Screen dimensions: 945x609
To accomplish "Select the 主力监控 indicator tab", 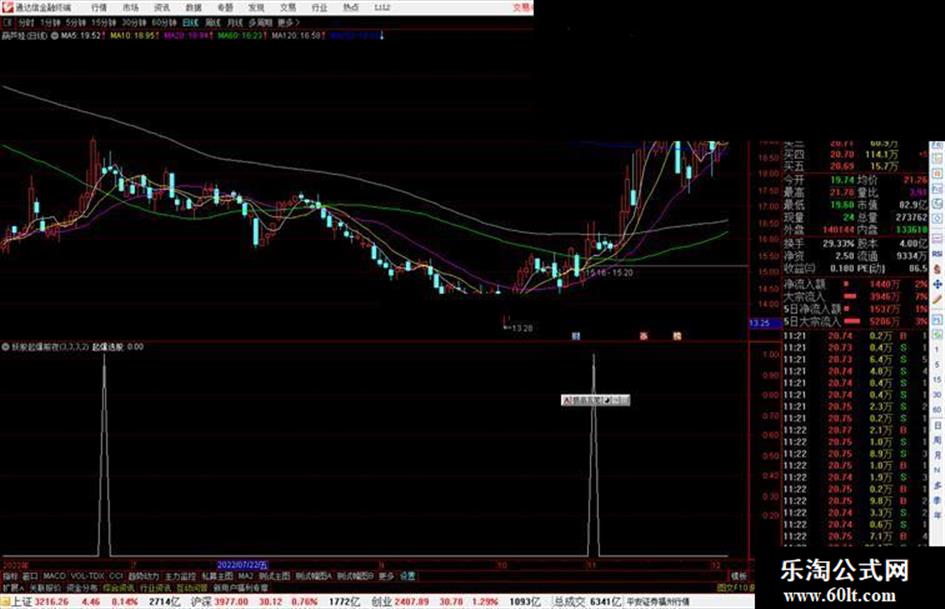I will 180,576.
